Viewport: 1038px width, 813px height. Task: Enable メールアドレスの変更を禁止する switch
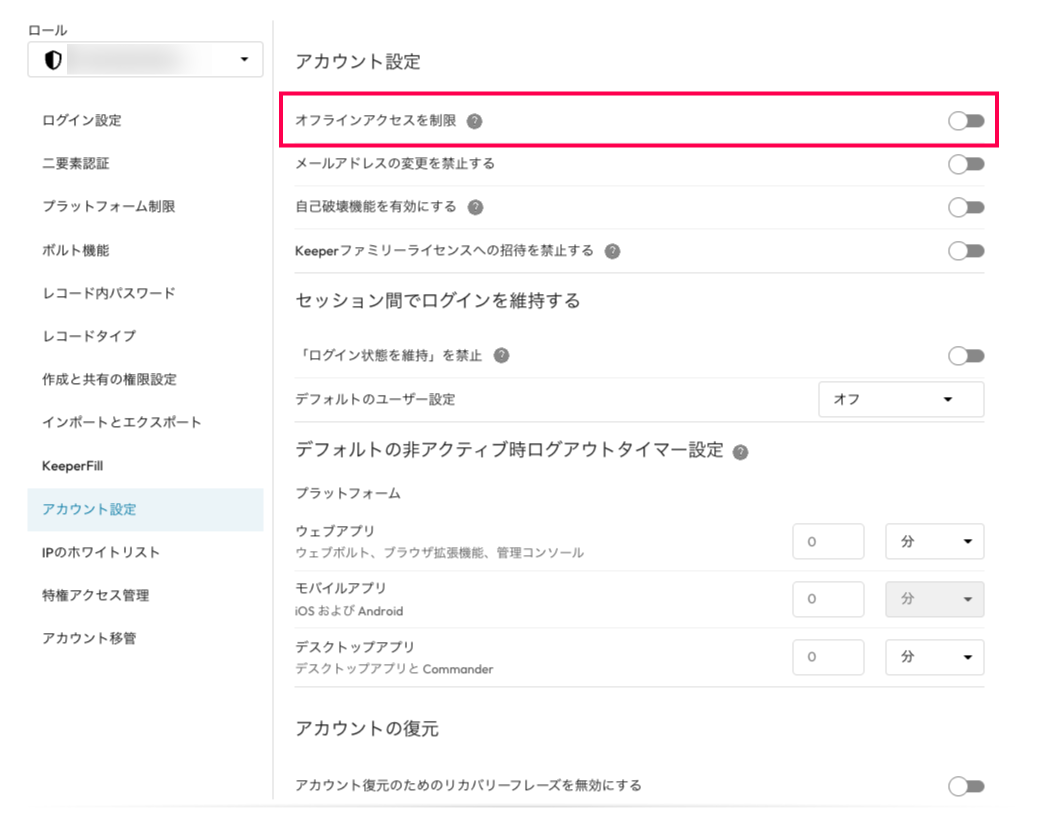pos(966,164)
